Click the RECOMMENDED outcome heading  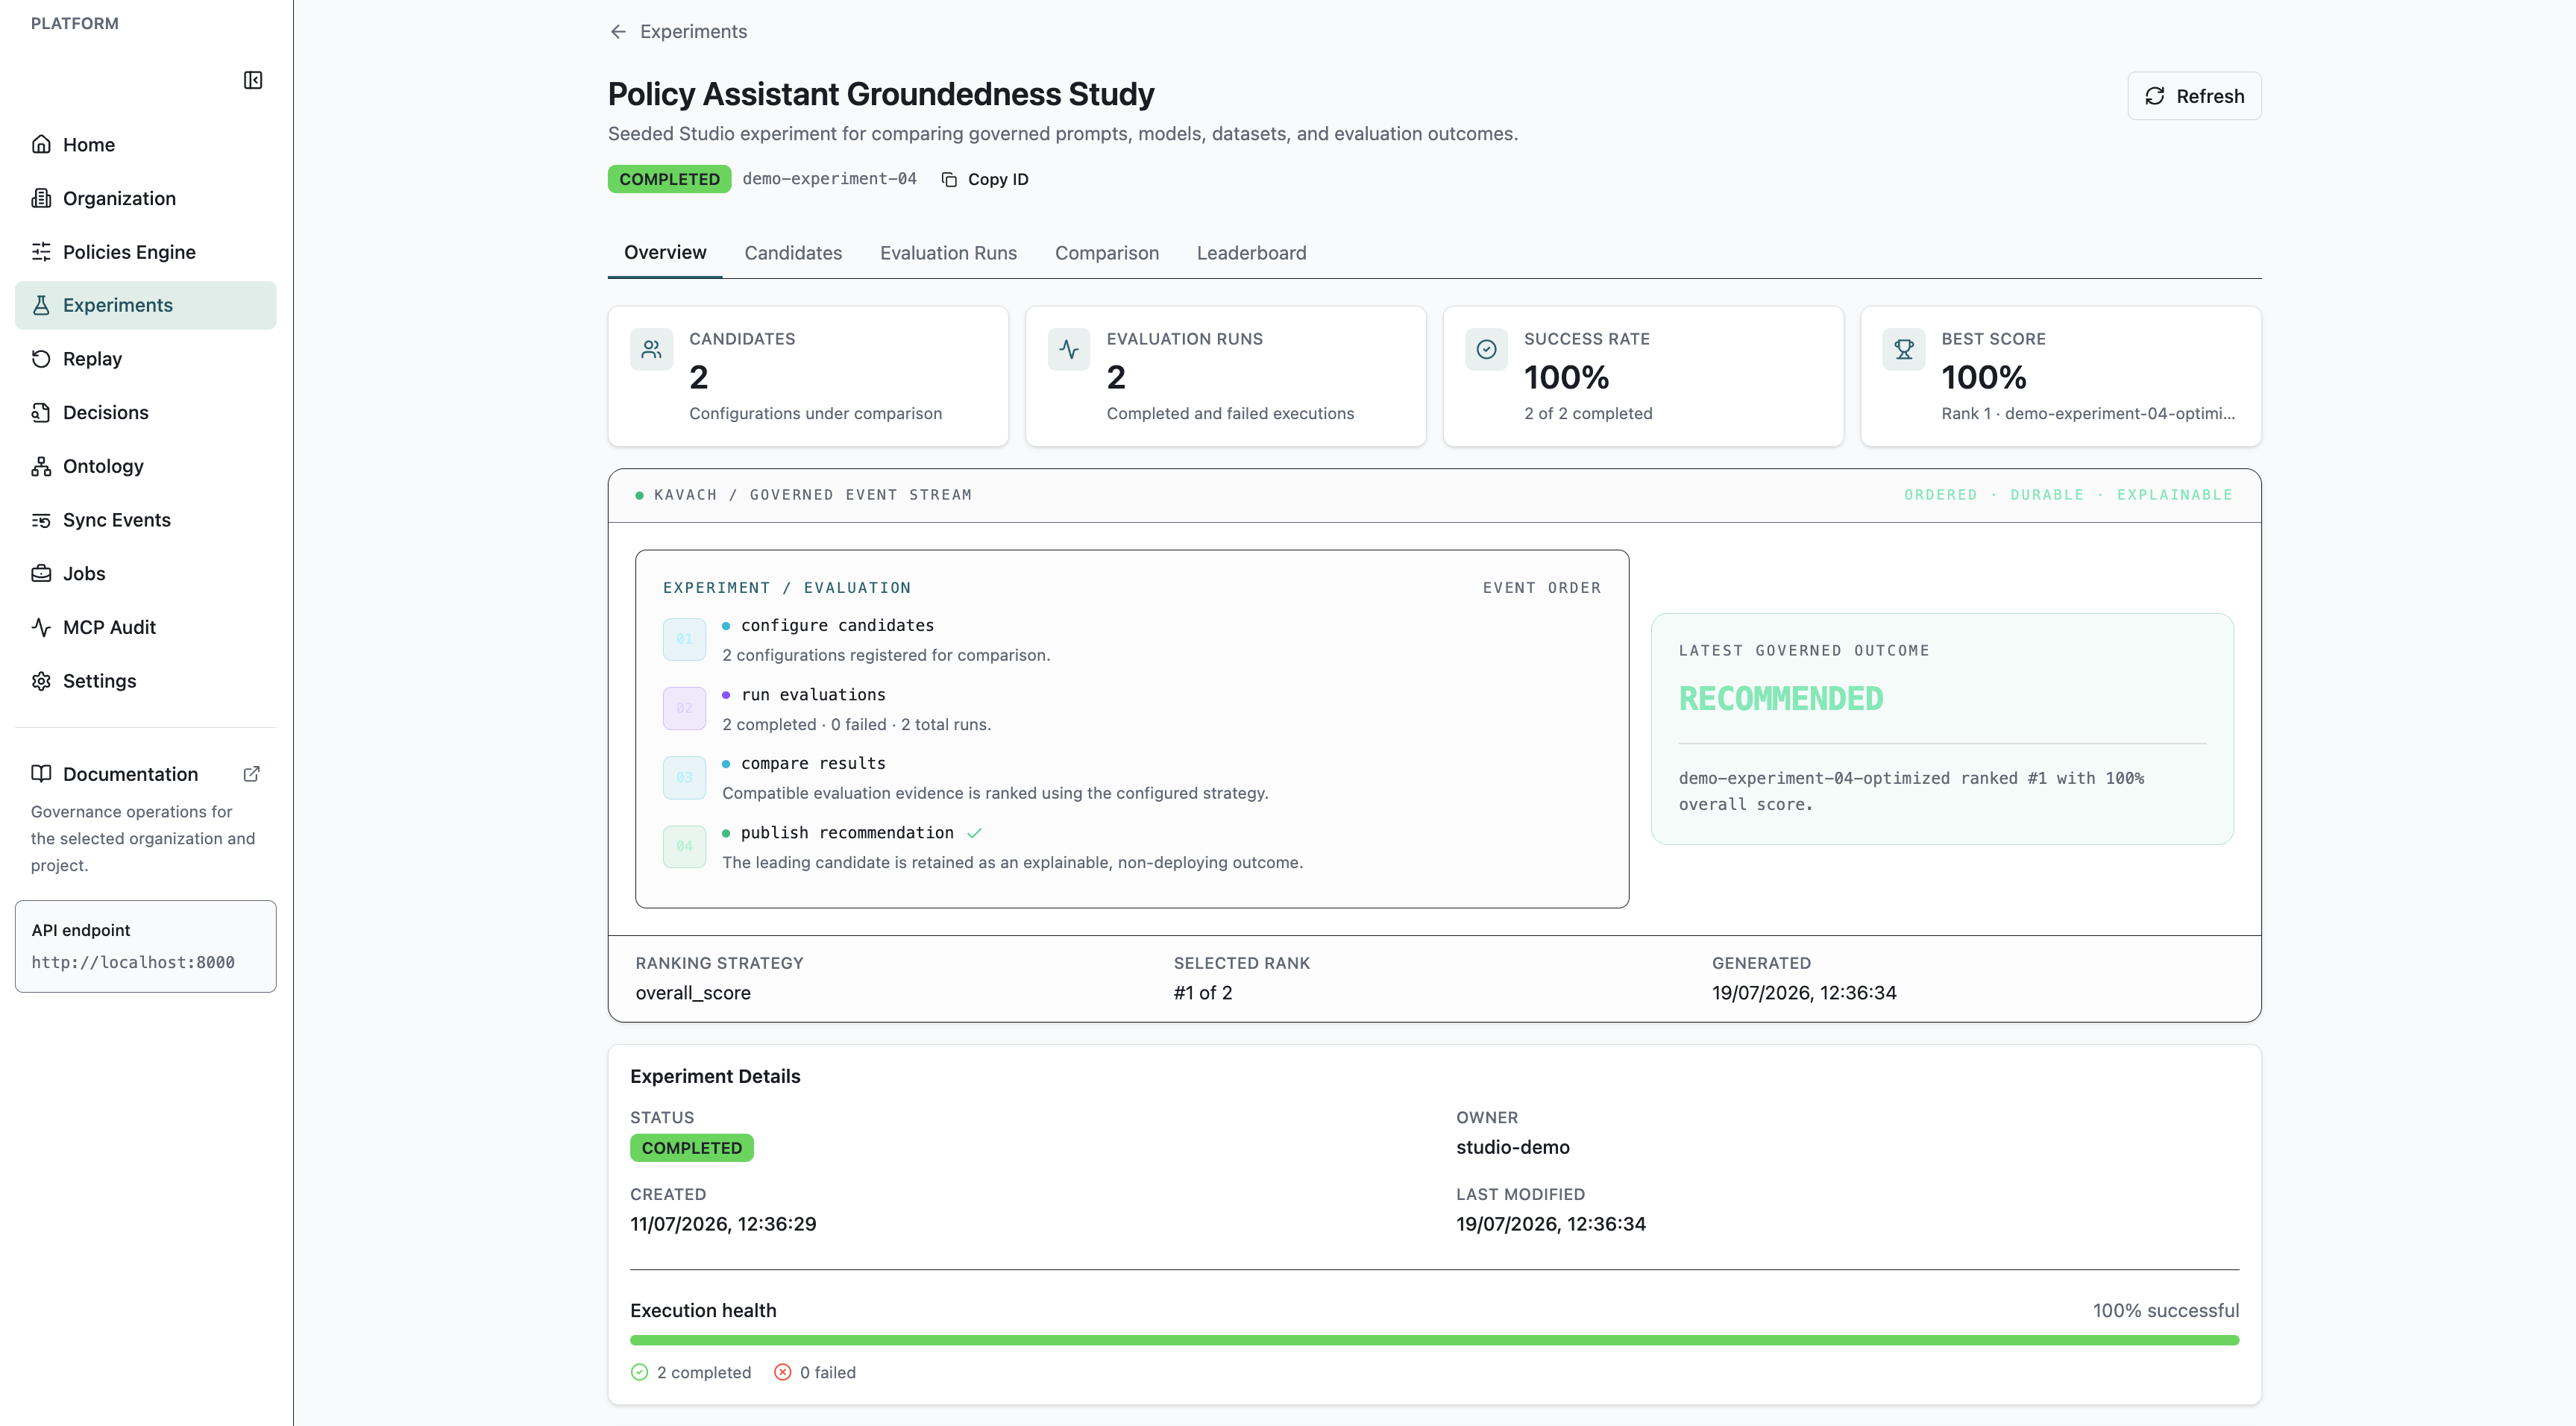click(1781, 698)
